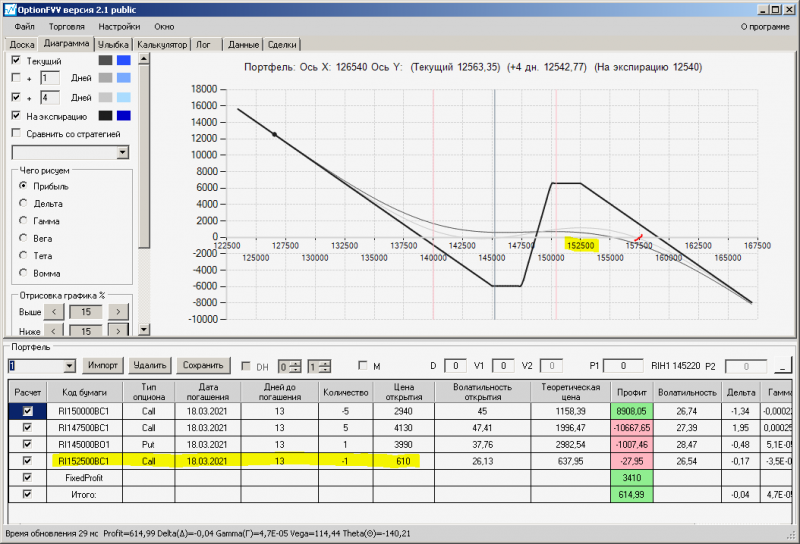Image resolution: width=800 pixels, height=544 pixels.
Task: Pick blue swatch for Текущий
Action: (124, 60)
